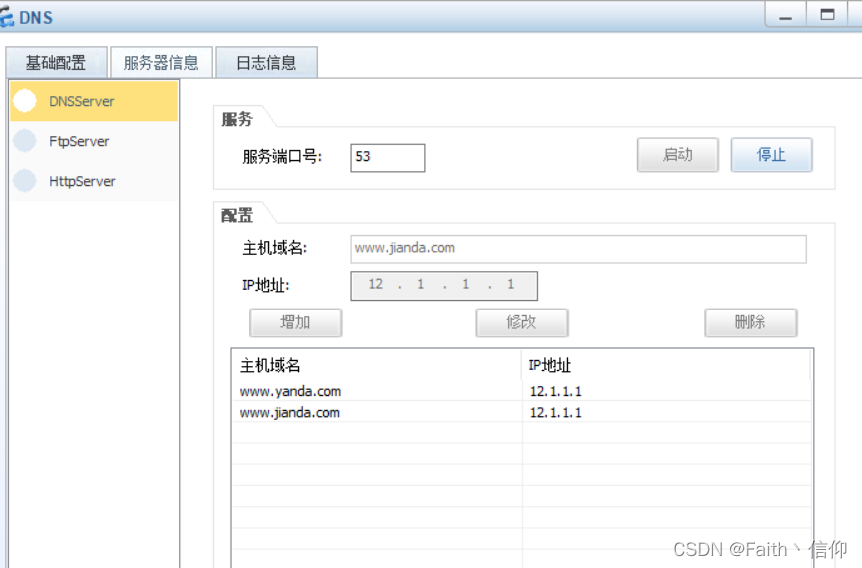Click the 停止 stop button

[771, 155]
